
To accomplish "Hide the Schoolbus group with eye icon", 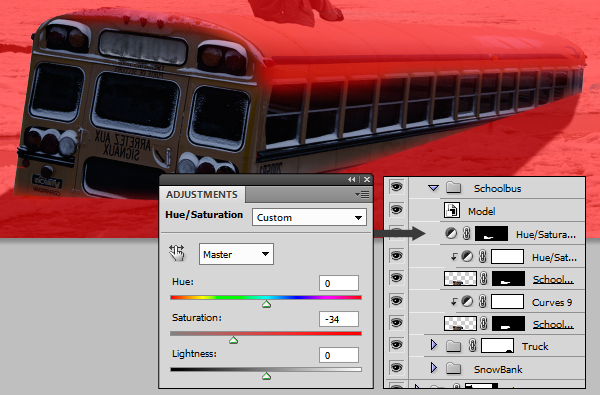I will pyautogui.click(x=396, y=187).
